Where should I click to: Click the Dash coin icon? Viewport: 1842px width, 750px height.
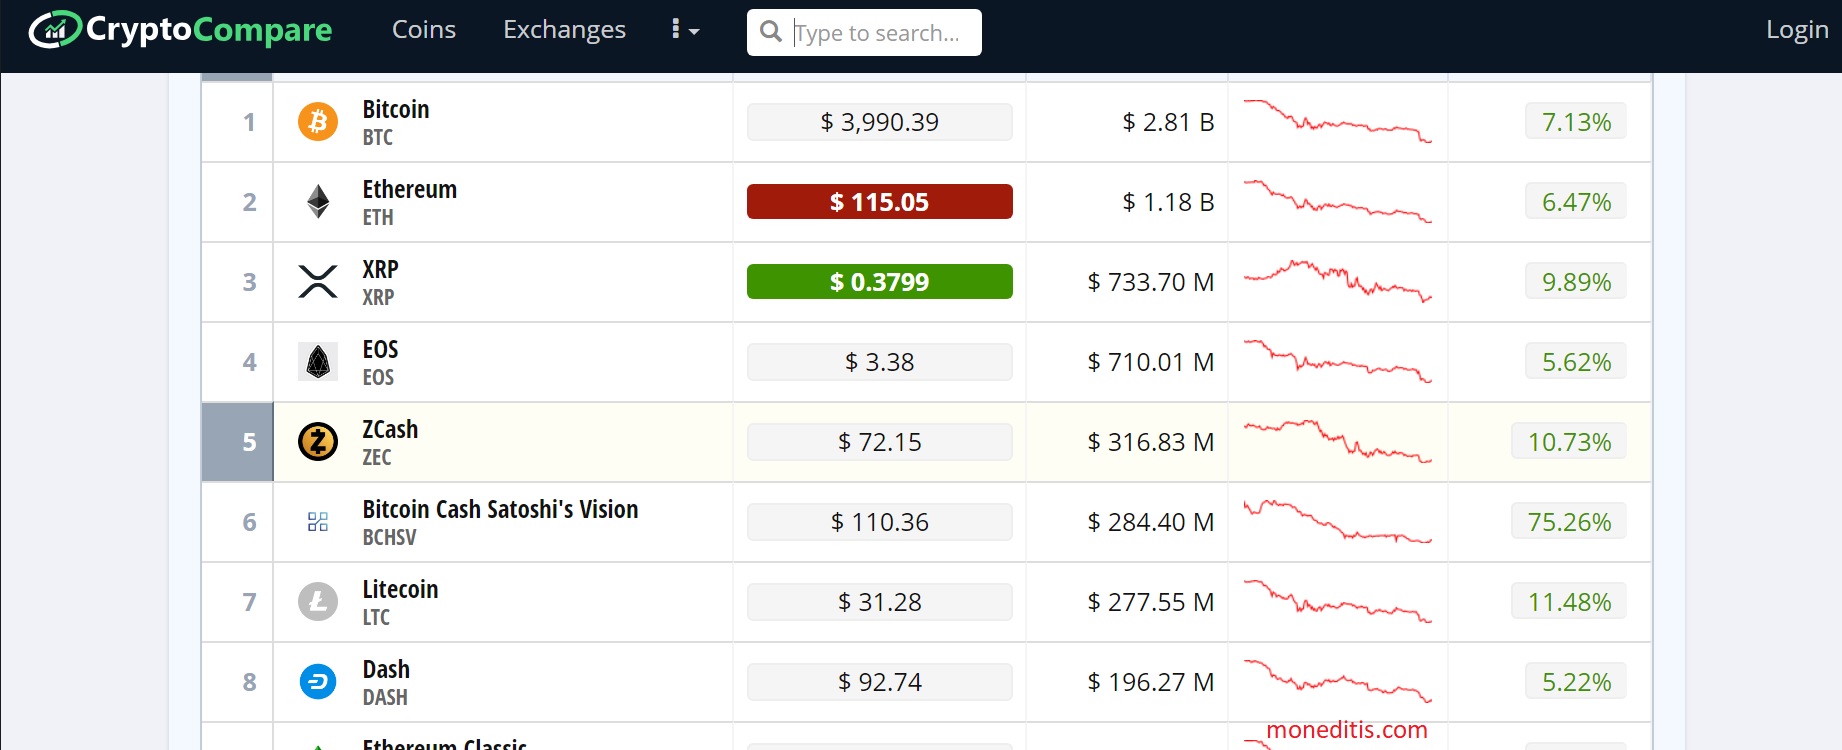pos(318,682)
